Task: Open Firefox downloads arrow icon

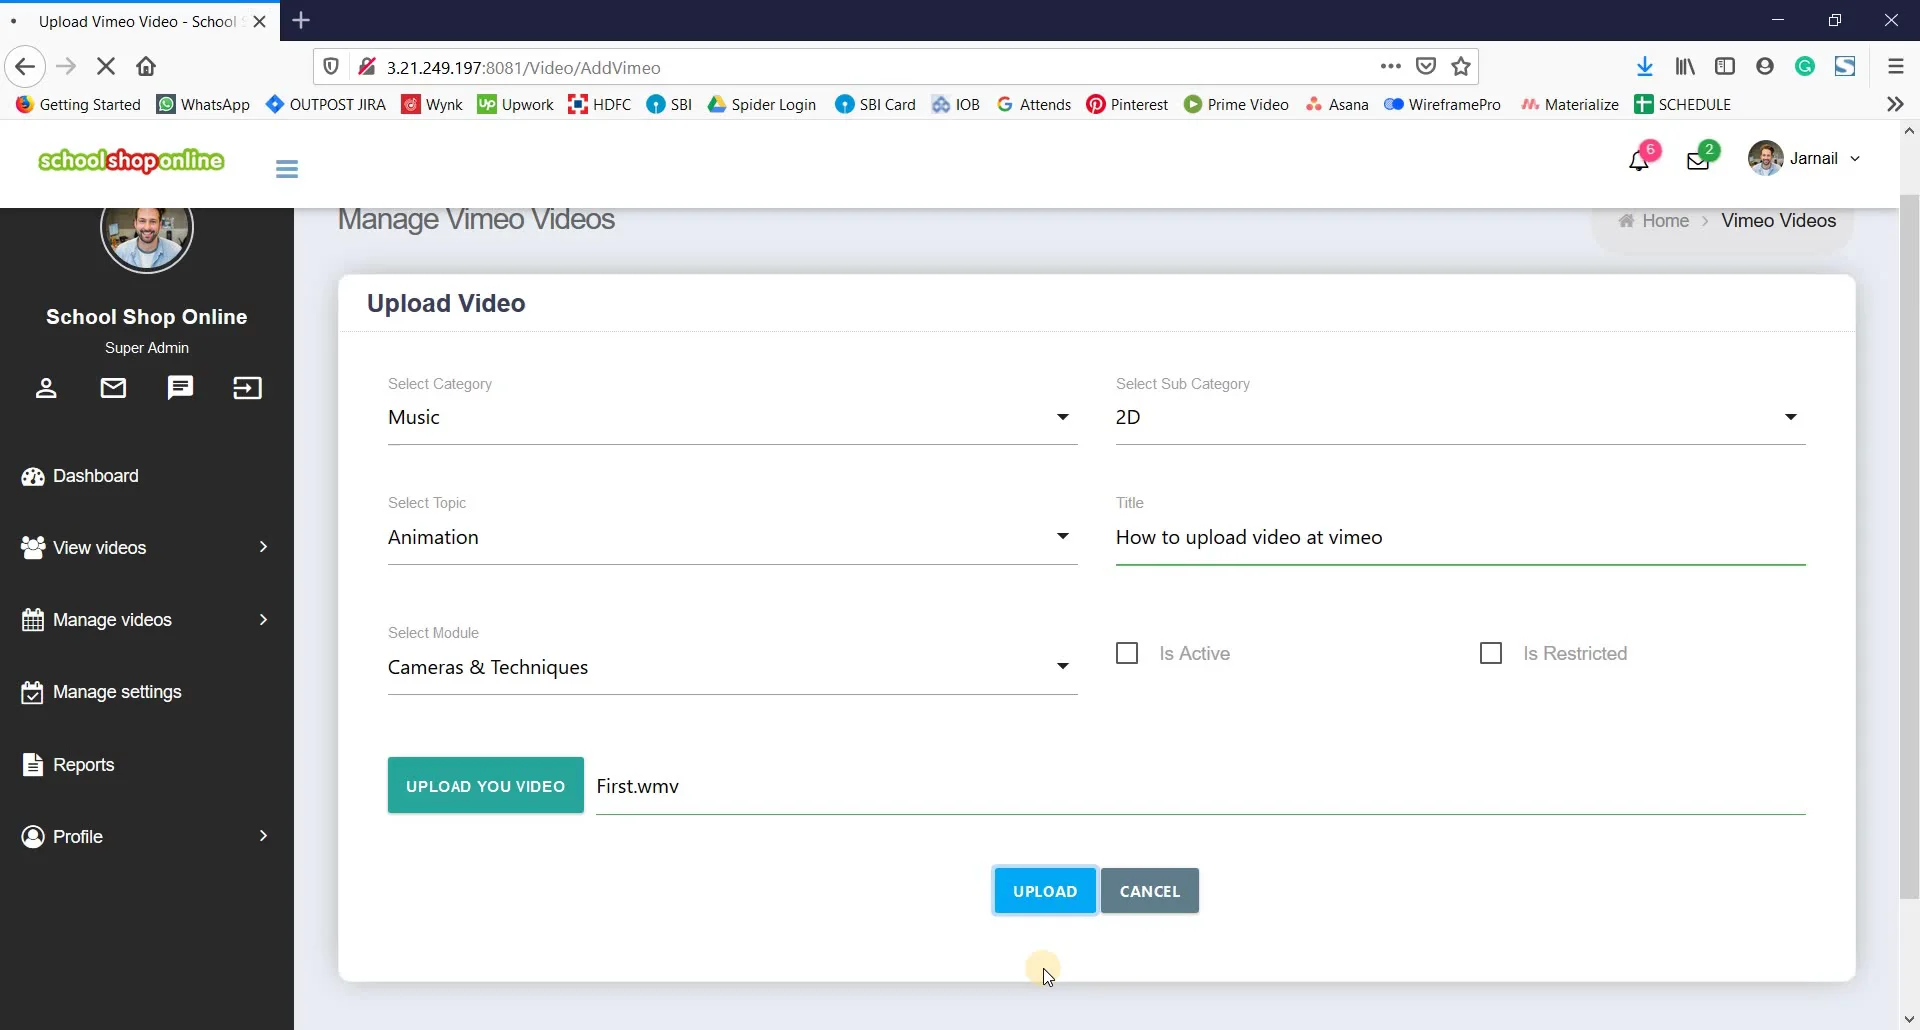Action: [1644, 67]
